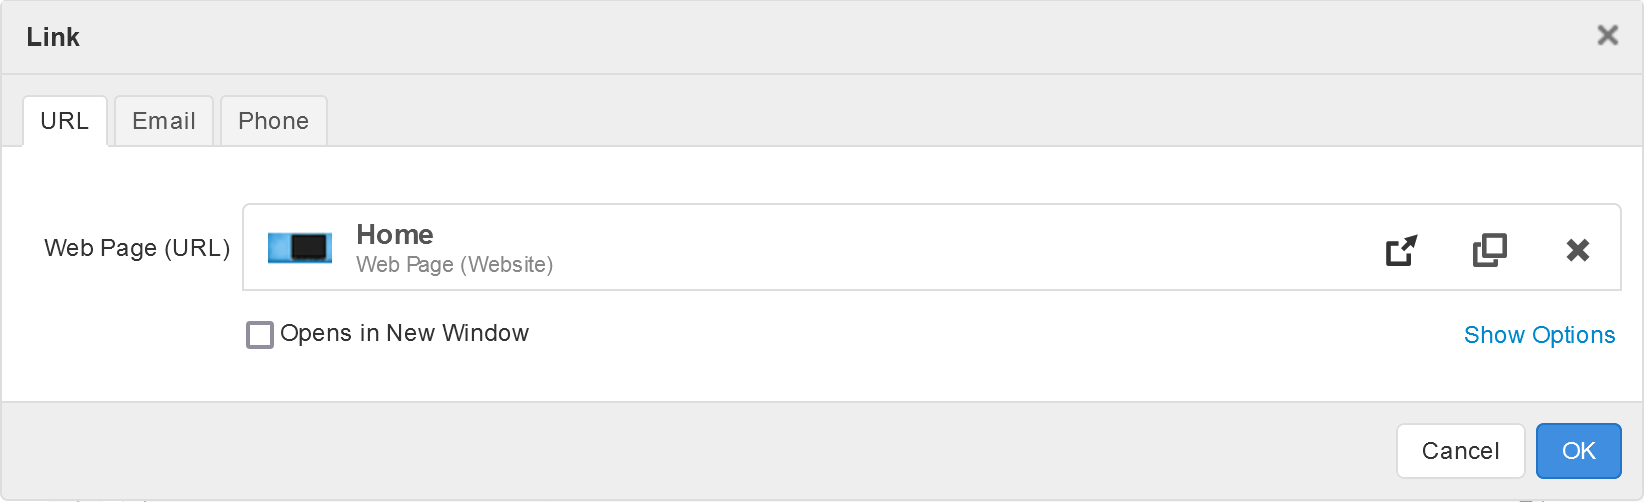The width and height of the screenshot is (1644, 502).
Task: Expand Show Options
Action: tap(1539, 335)
